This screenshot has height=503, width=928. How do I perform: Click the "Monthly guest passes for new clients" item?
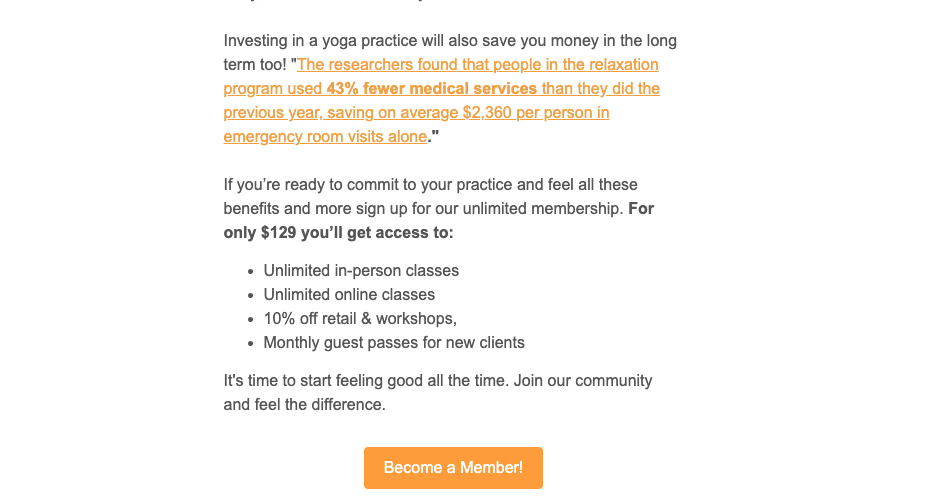click(x=394, y=343)
